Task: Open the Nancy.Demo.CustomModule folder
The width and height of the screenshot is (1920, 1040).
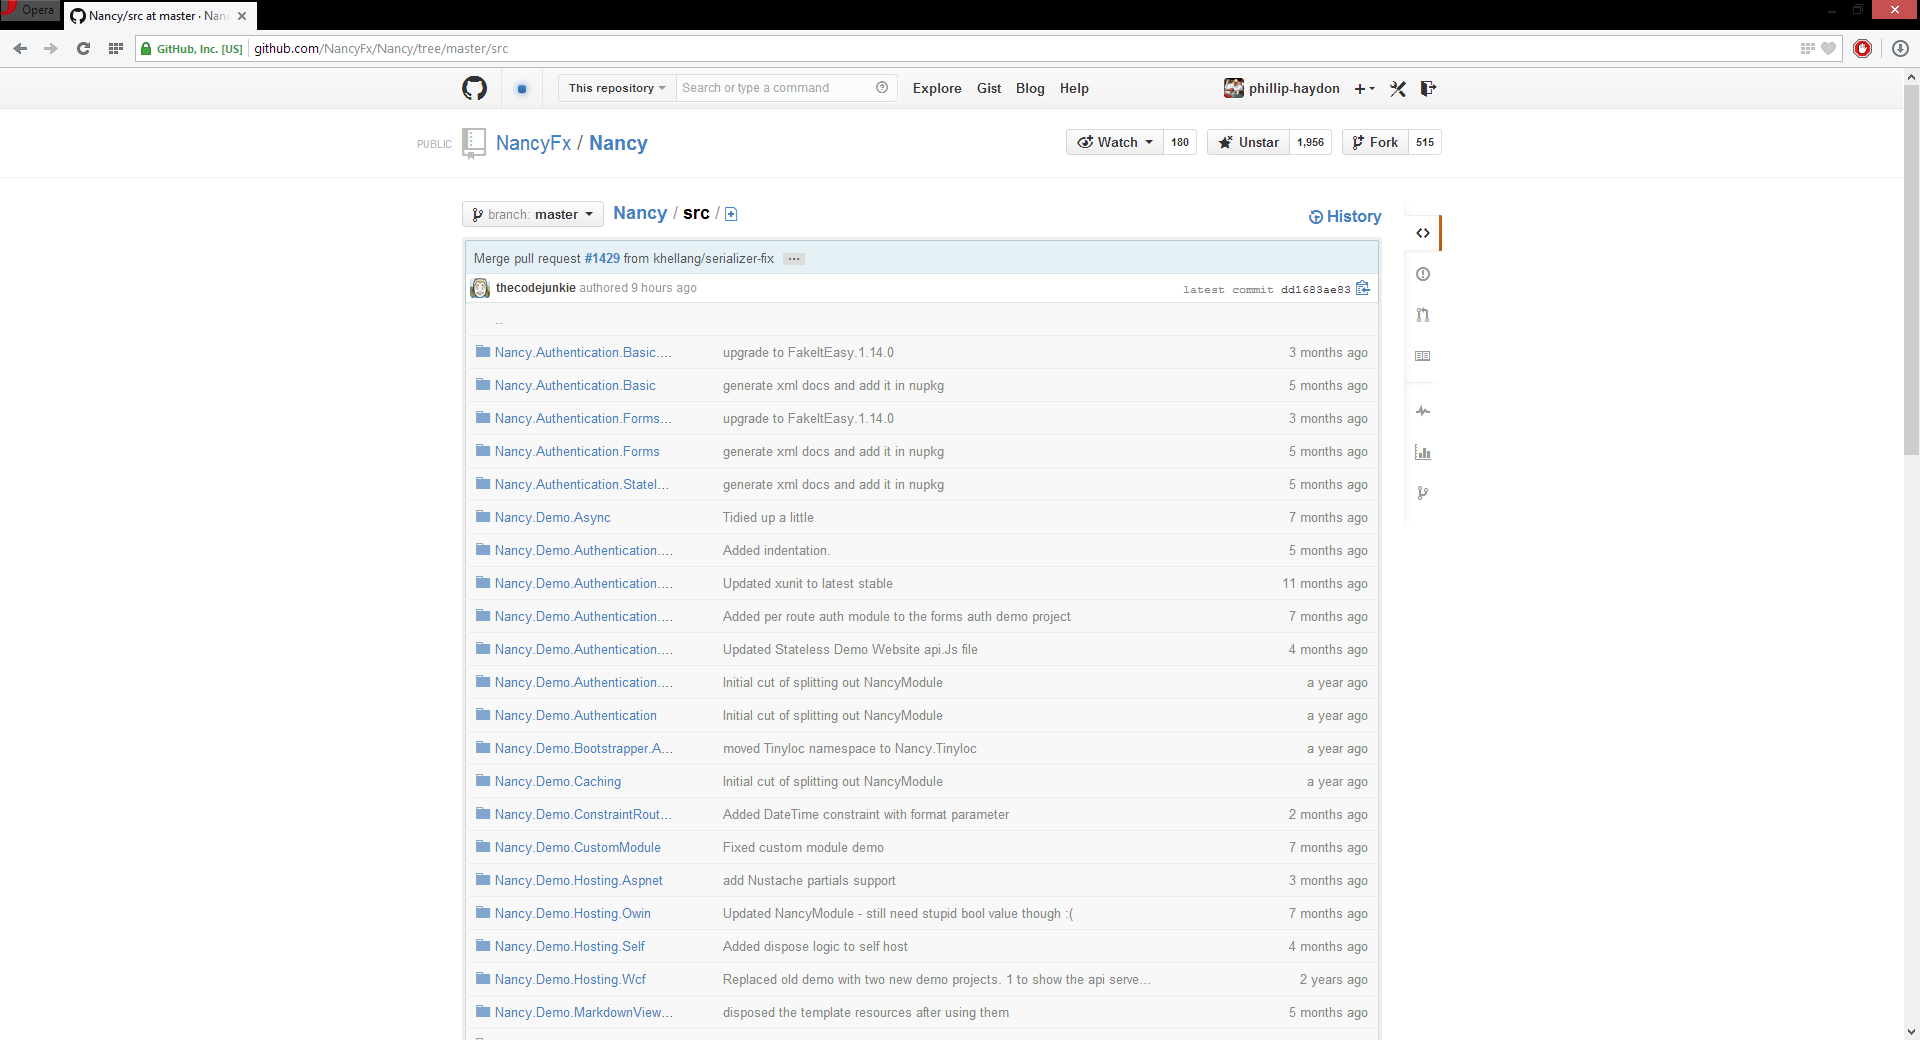Action: 577,847
